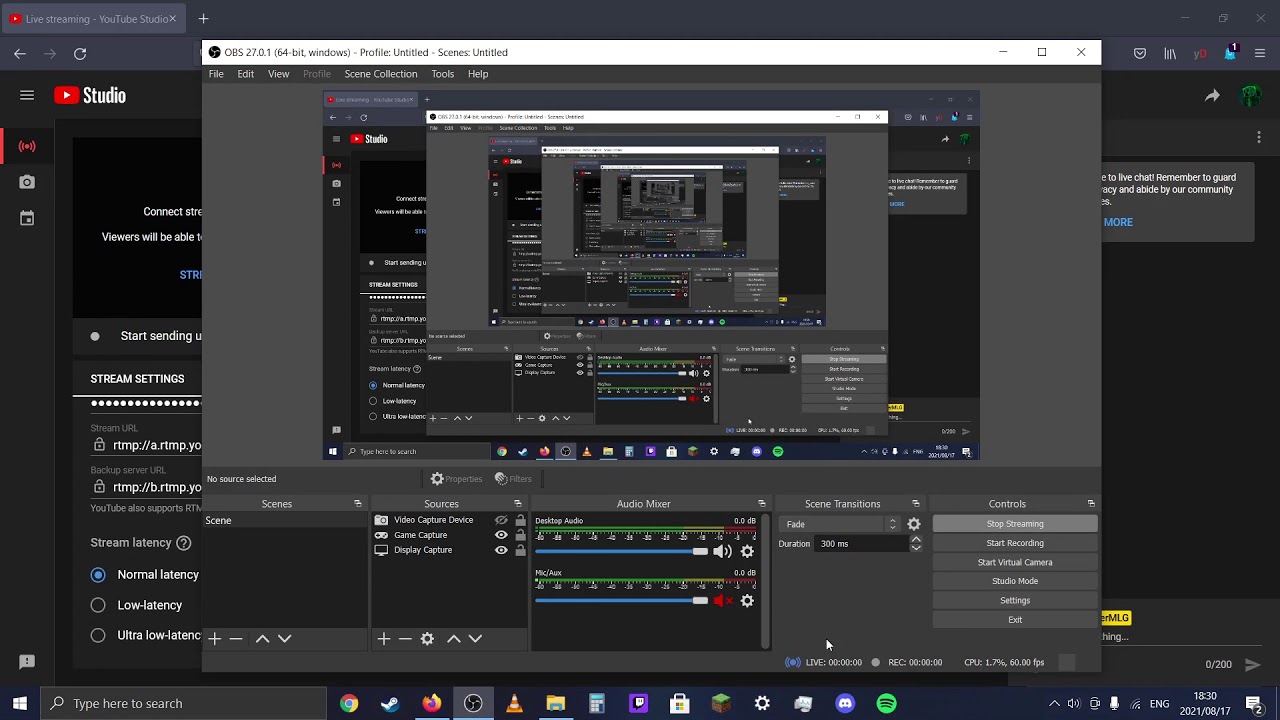Move source up arrow in Sources panel
The height and width of the screenshot is (720, 1280).
453,638
